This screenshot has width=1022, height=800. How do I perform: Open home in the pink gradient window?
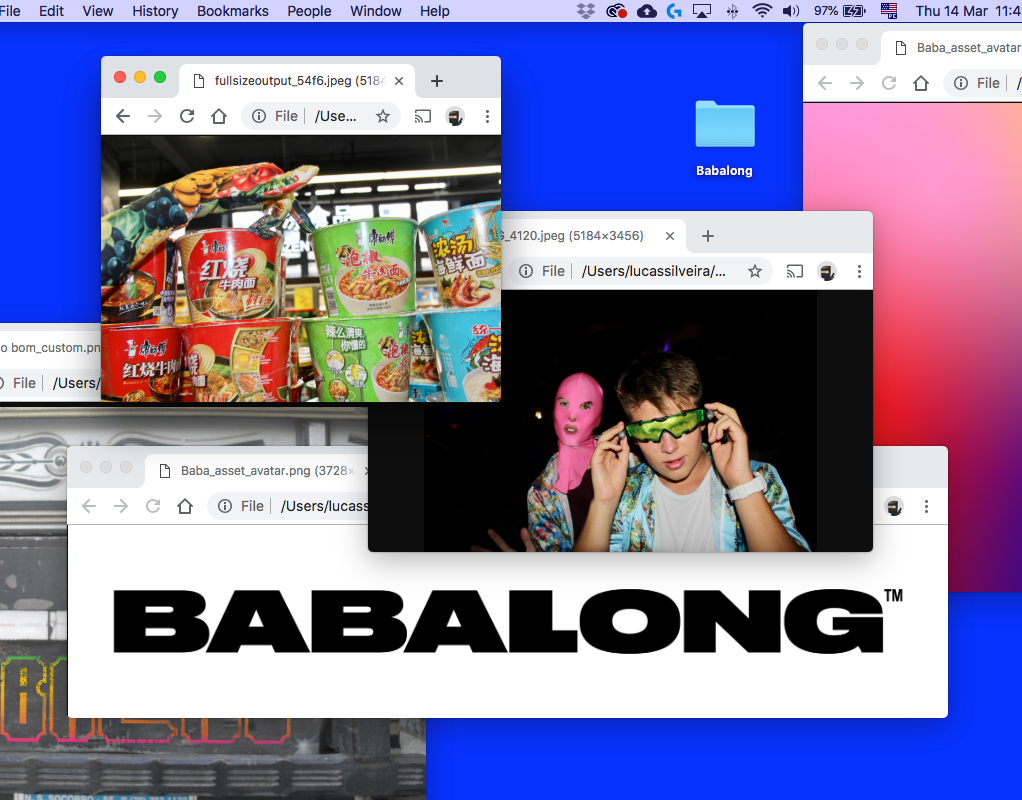921,83
